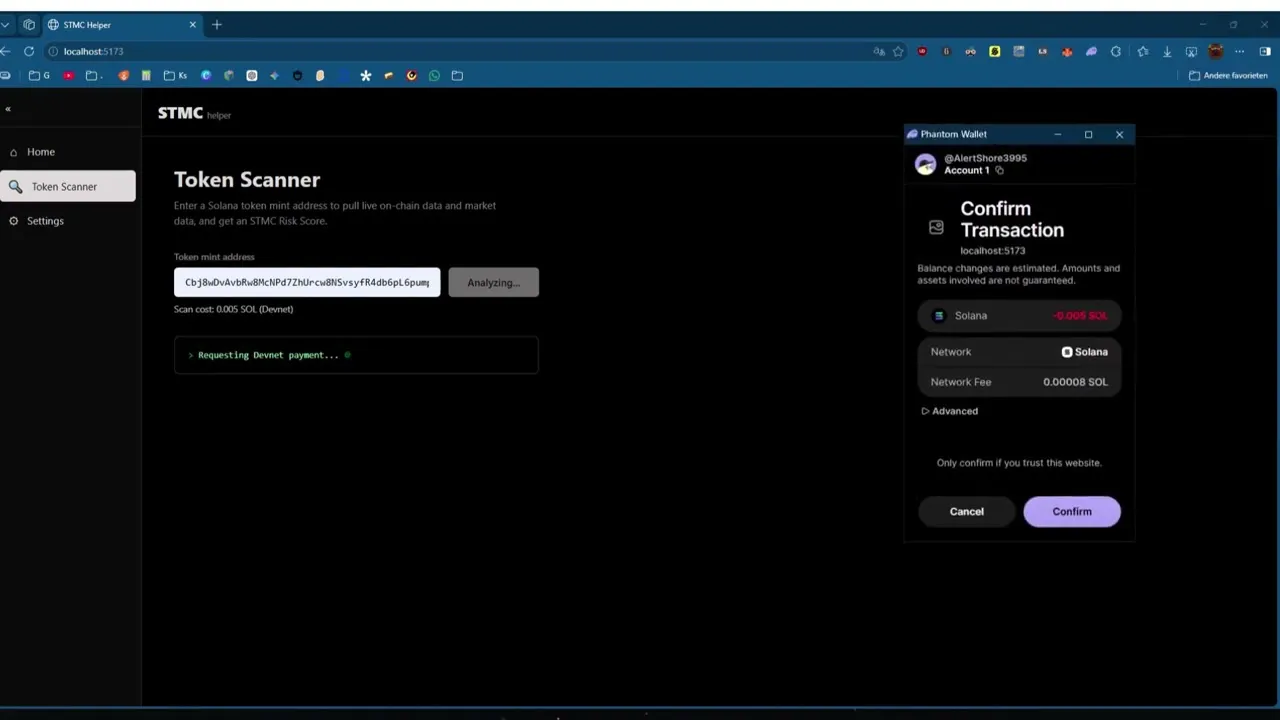Image resolution: width=1280 pixels, height=720 pixels.
Task: Open the browser three-dot menu
Action: pos(1241,51)
